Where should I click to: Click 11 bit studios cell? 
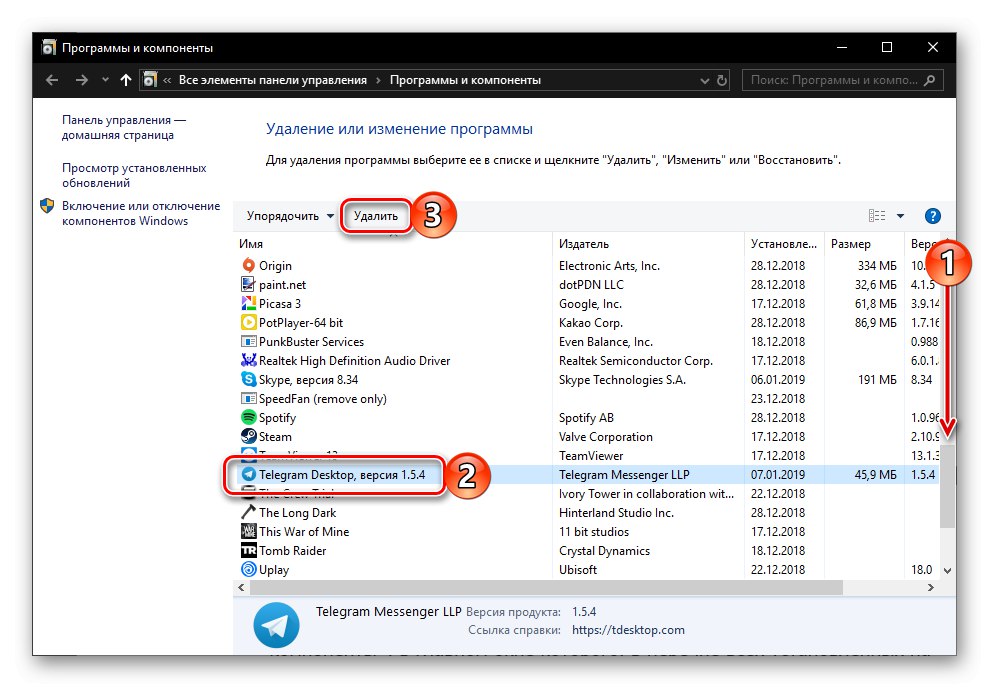tap(594, 532)
